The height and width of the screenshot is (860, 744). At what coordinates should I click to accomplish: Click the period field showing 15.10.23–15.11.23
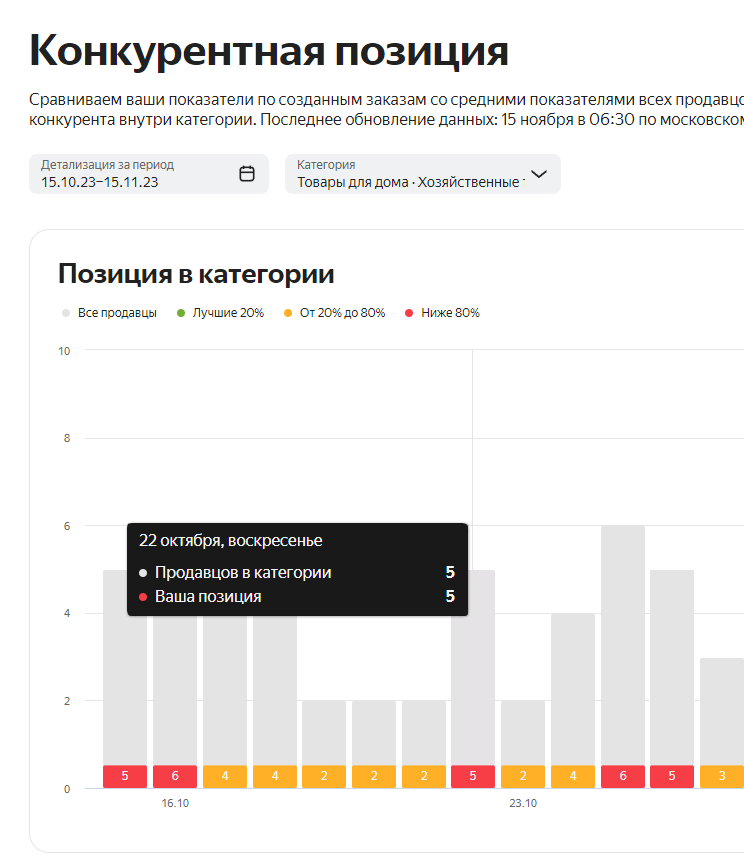pos(149,174)
